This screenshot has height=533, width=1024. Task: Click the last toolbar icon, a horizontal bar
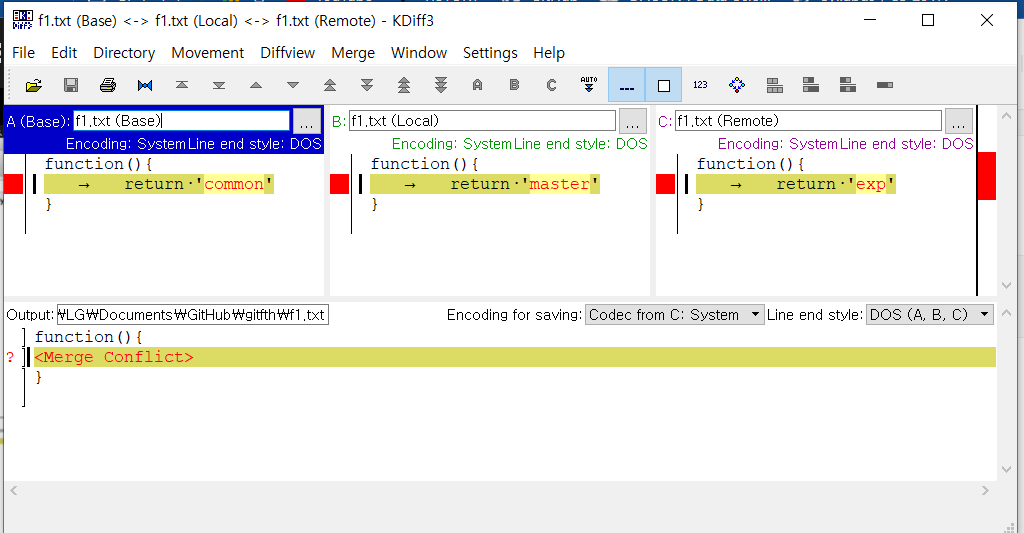885,85
